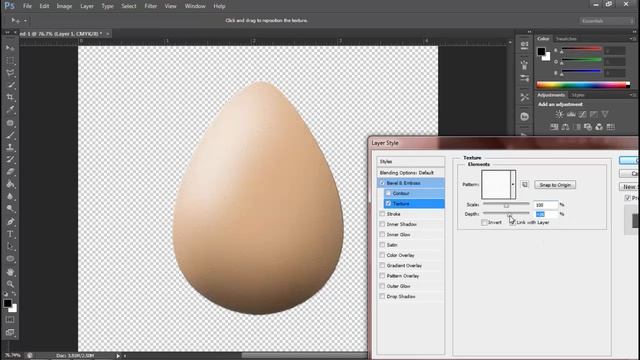The image size is (640, 360).
Task: Add a Brightness/Contrast adjustment
Action: pyautogui.click(x=559, y=115)
